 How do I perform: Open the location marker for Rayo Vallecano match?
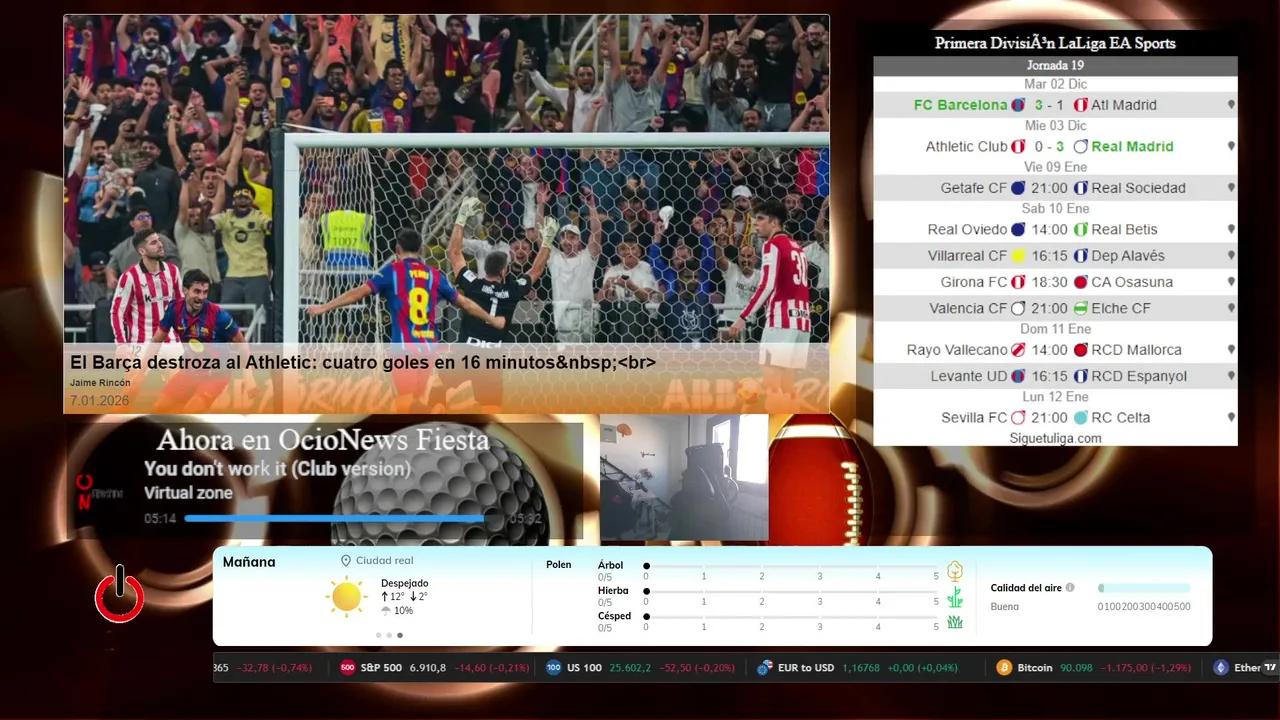tap(1231, 350)
